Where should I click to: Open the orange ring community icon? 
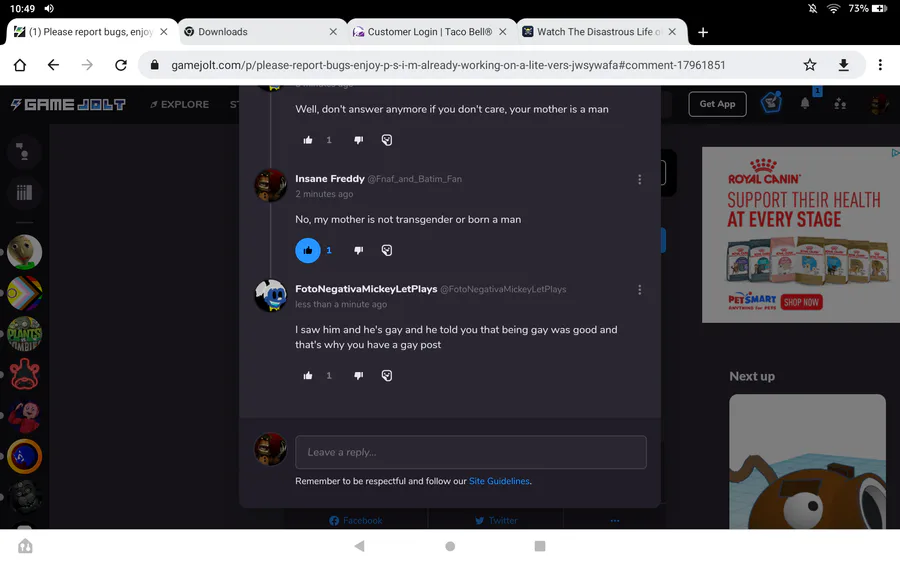tap(24, 456)
